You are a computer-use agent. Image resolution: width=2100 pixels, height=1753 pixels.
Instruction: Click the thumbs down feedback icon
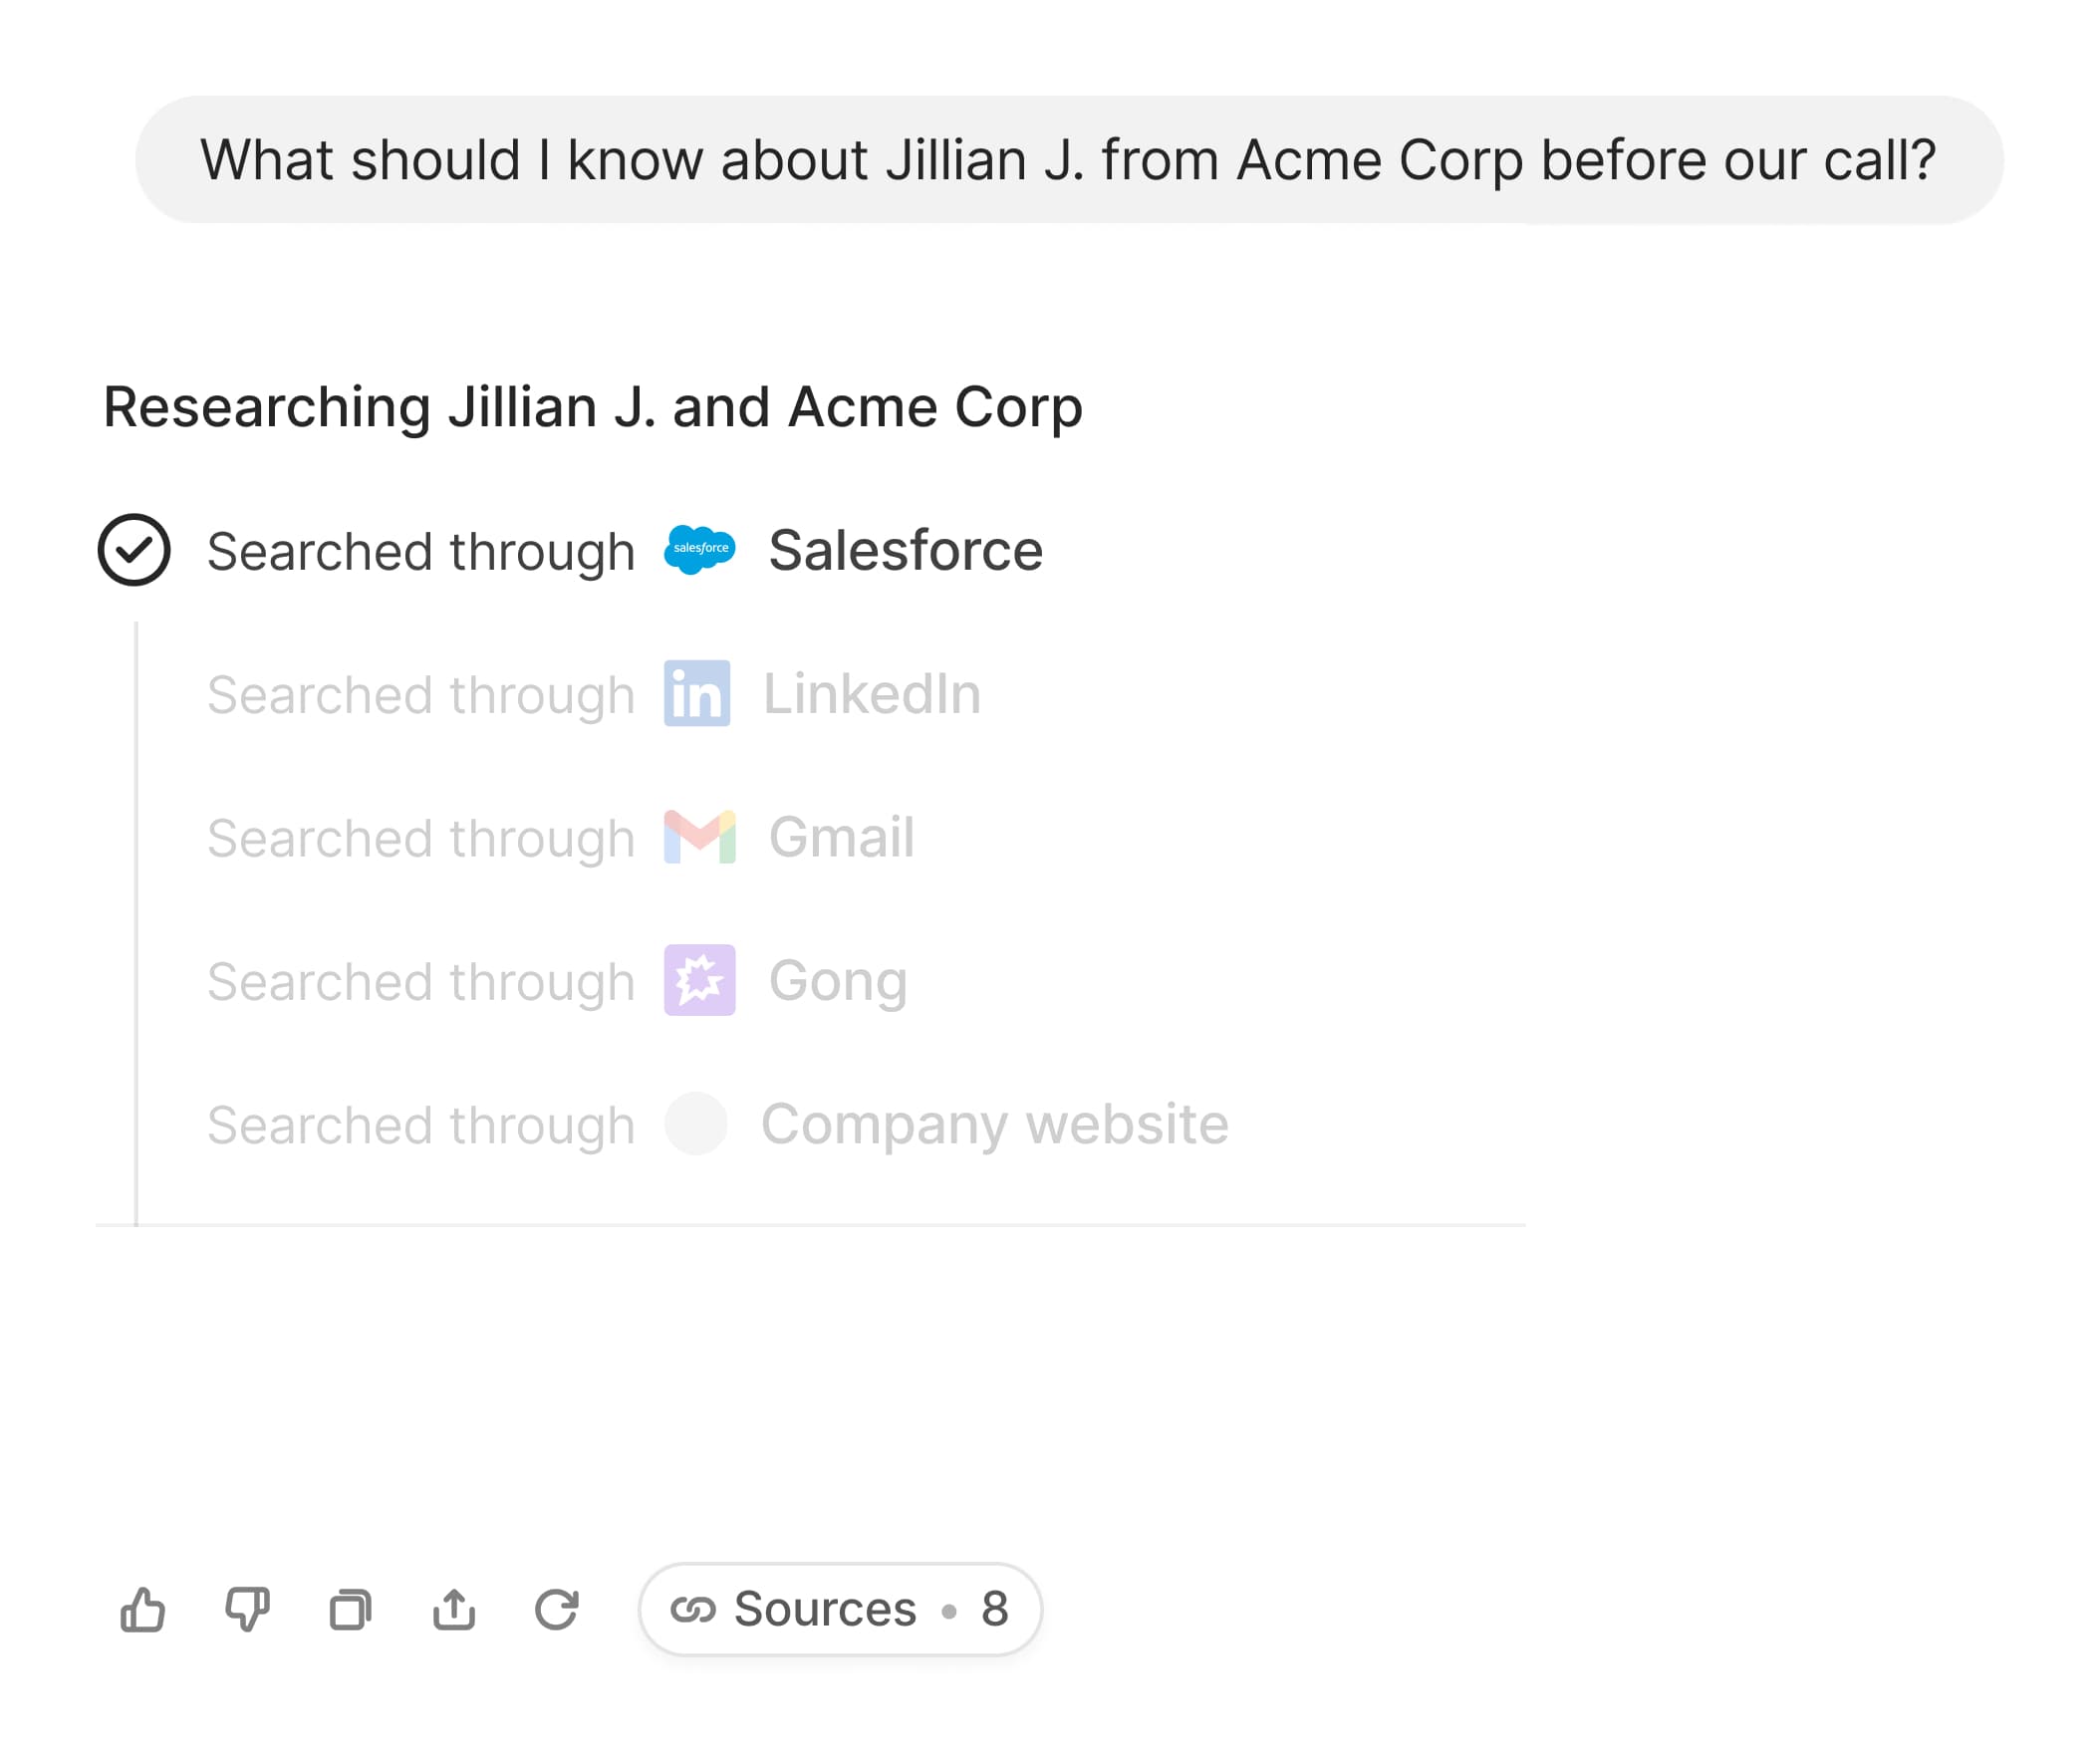pos(247,1610)
